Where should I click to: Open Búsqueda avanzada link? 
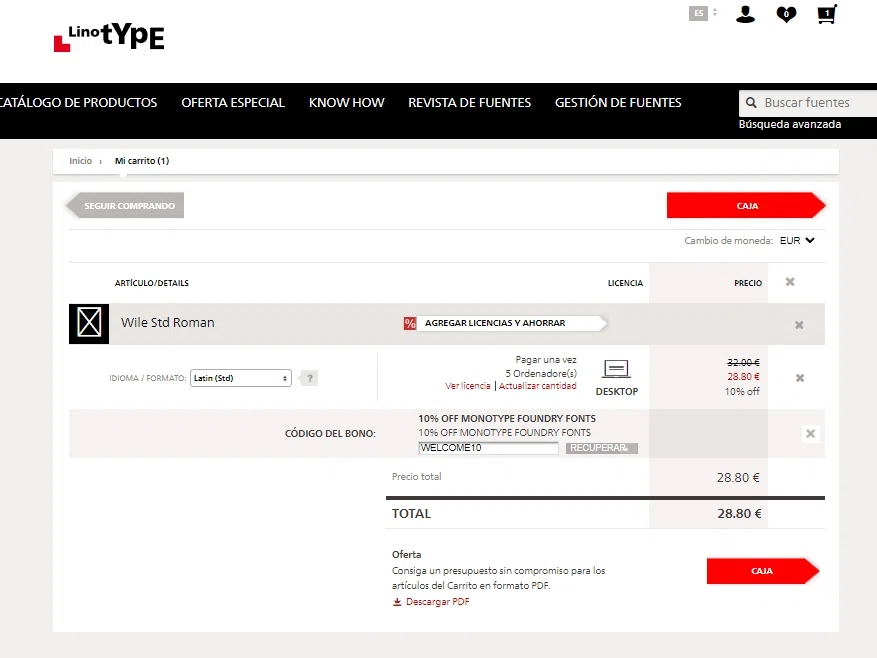tap(790, 124)
